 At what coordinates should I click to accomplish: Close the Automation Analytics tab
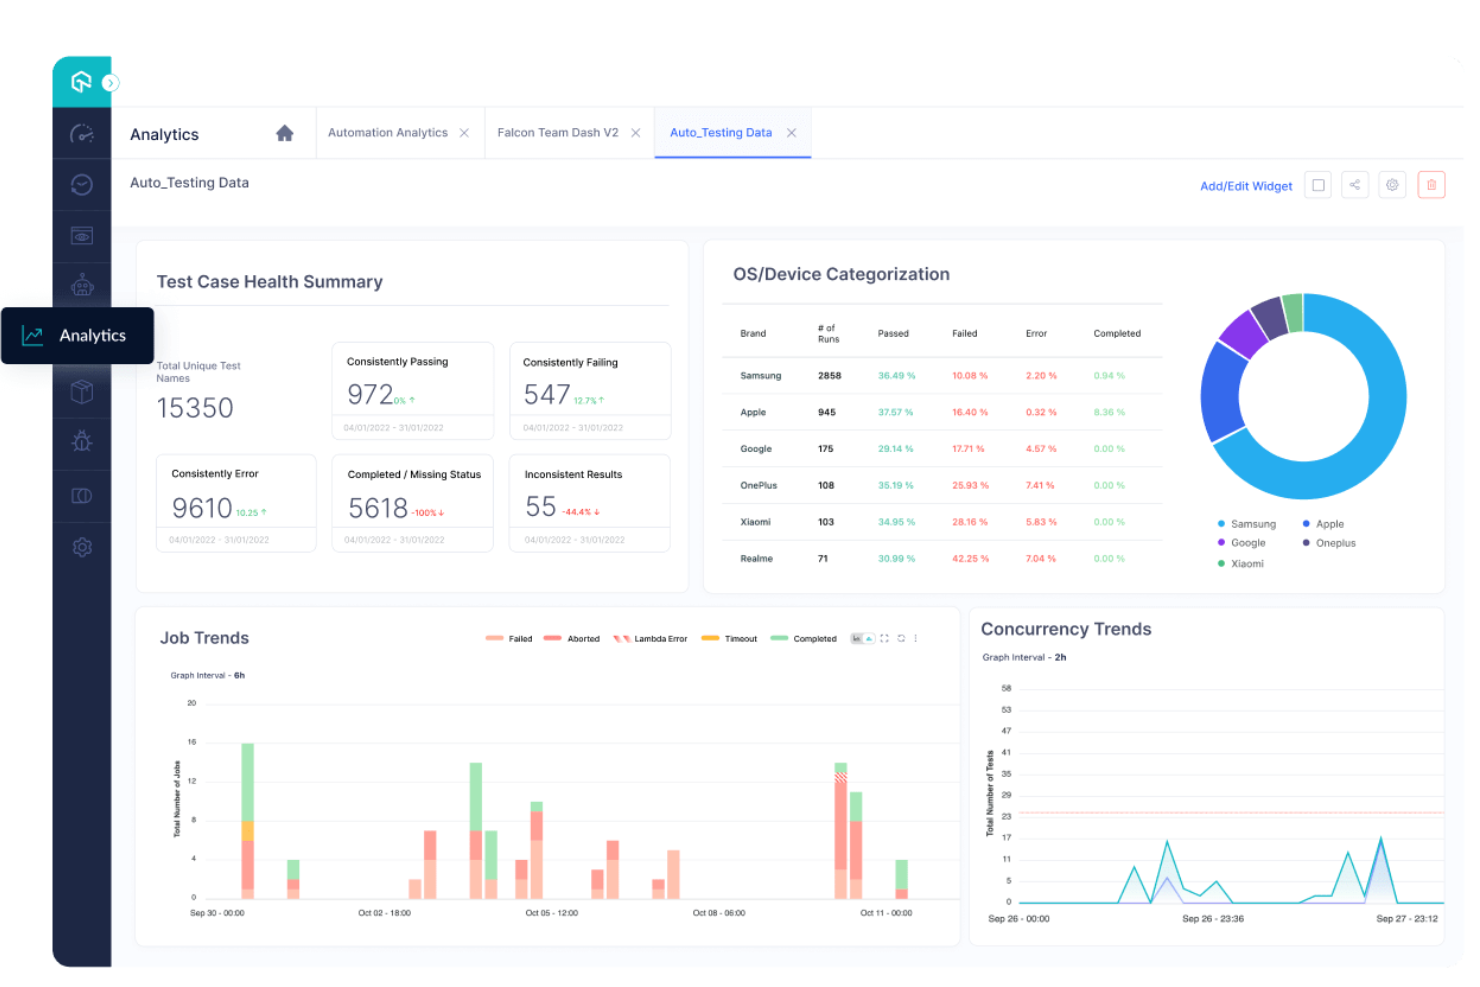[464, 133]
